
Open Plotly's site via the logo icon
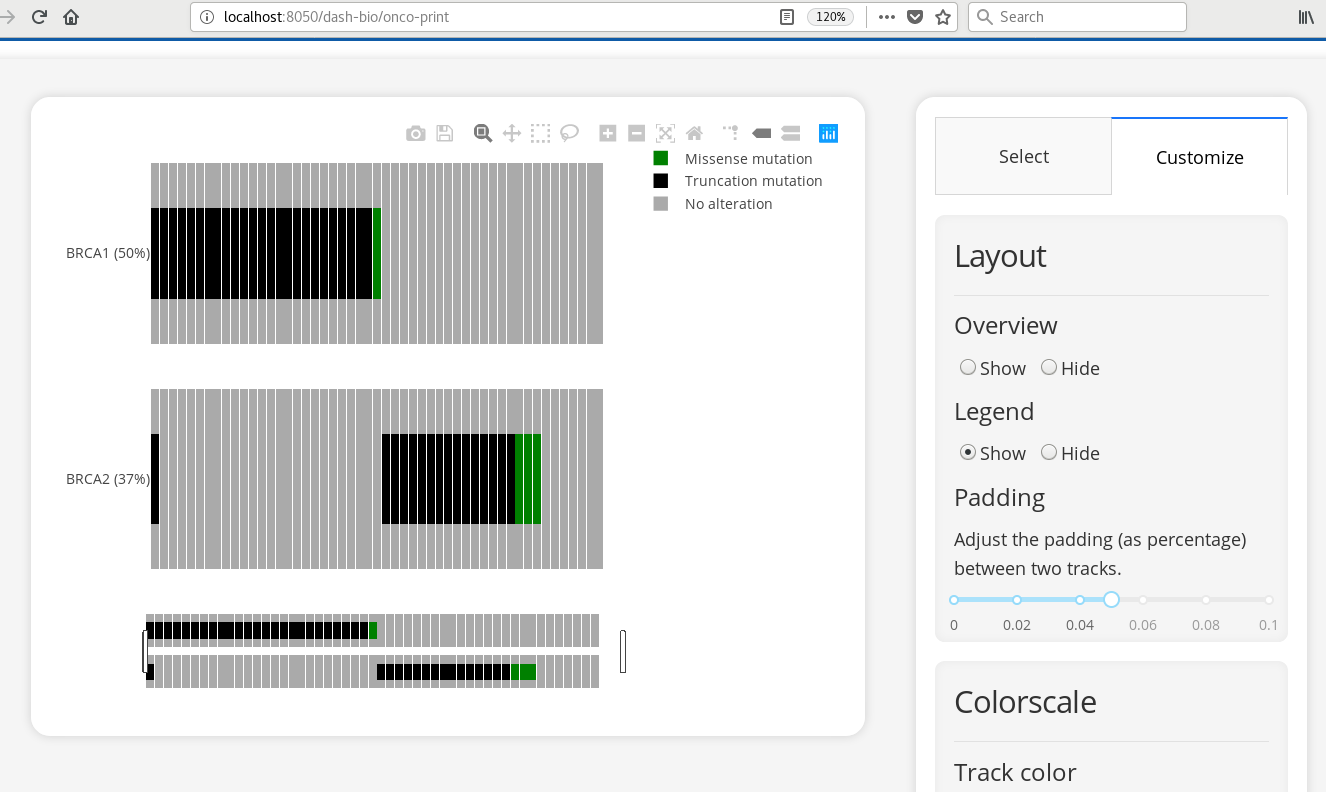coord(828,132)
